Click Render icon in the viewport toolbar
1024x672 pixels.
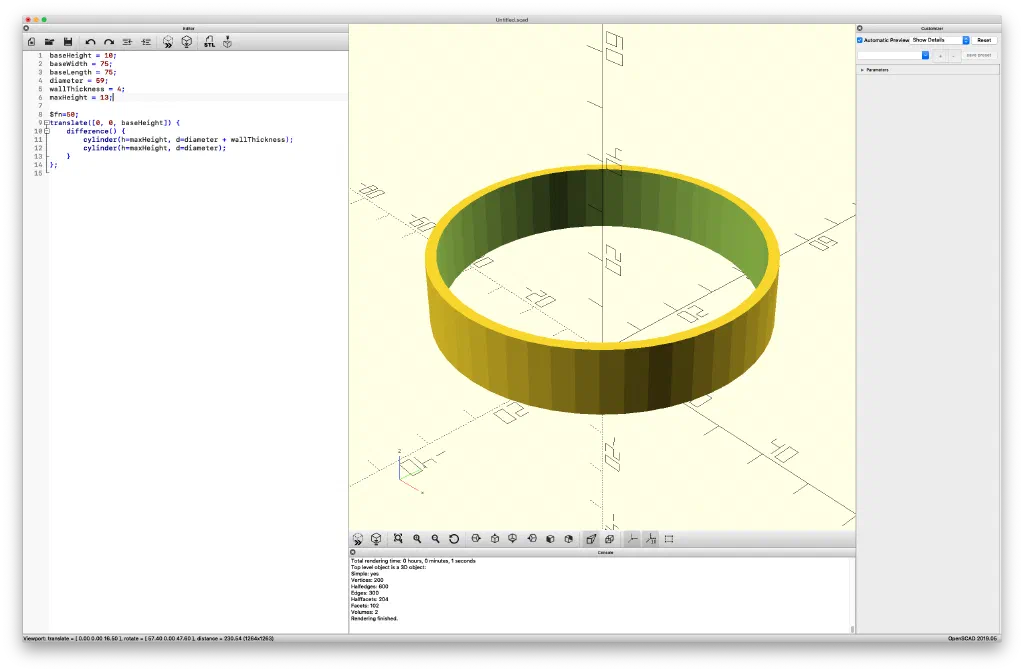tap(376, 539)
